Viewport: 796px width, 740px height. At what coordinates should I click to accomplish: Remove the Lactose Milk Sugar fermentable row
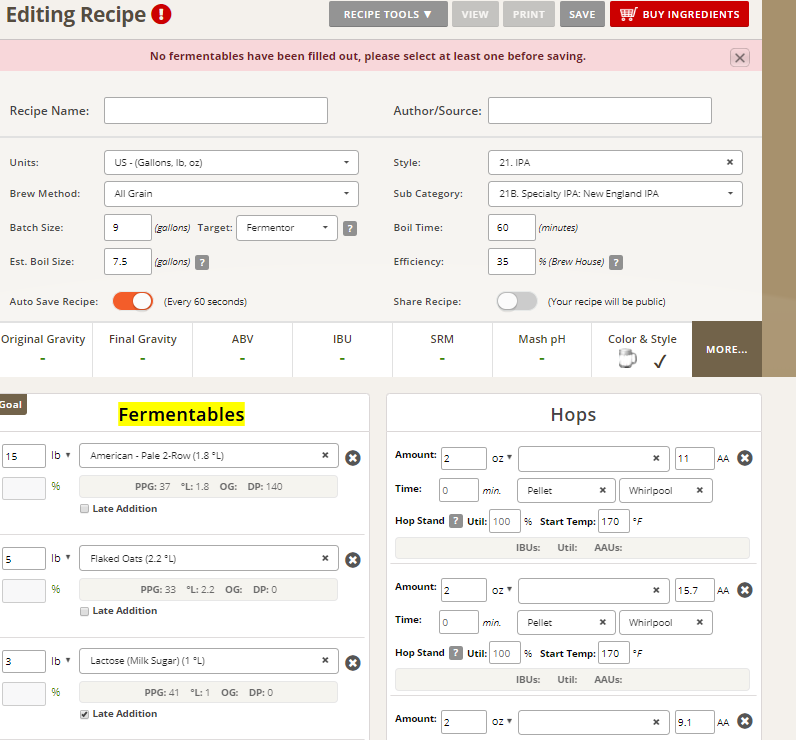(353, 663)
